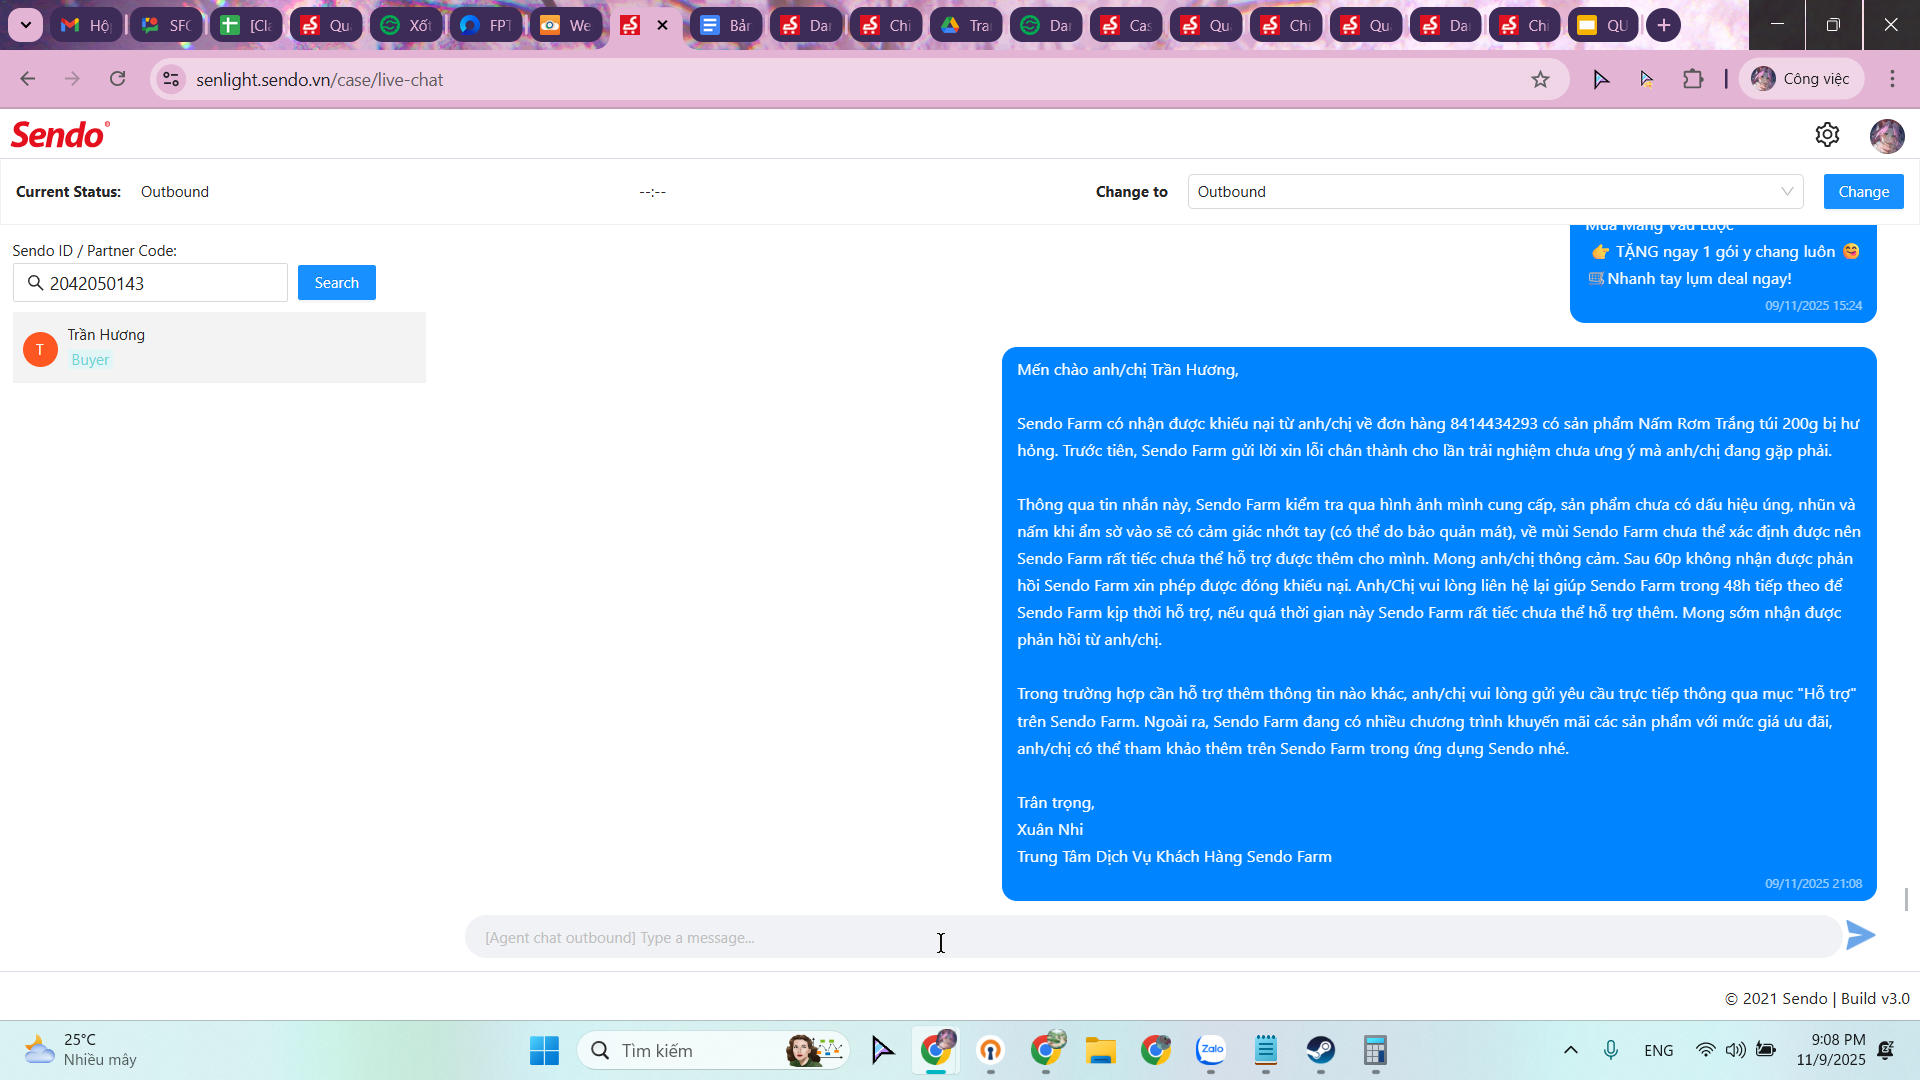View site information icon in address bar
Viewport: 1920px width, 1080px height.
[x=171, y=79]
